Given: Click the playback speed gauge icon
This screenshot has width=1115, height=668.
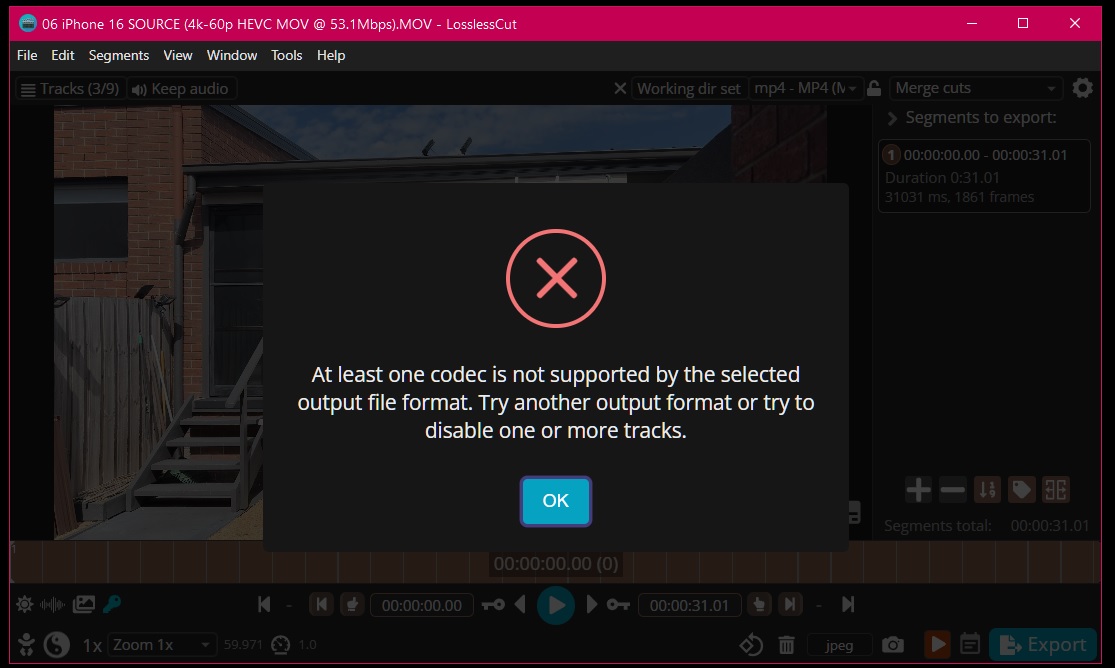Looking at the screenshot, I should (x=281, y=645).
